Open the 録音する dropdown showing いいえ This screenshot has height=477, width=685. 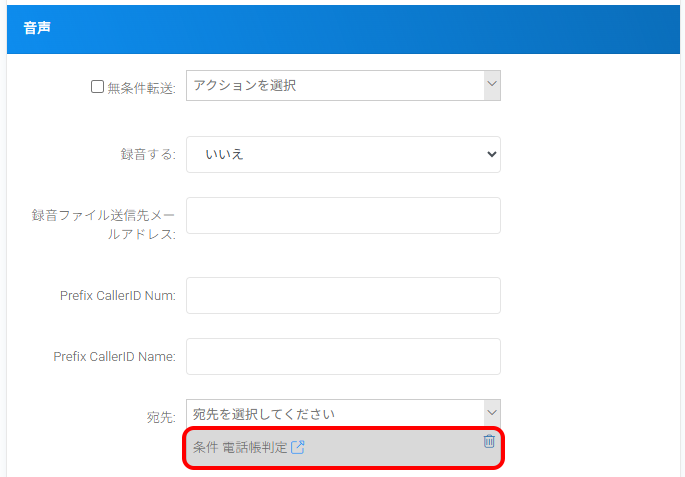pyautogui.click(x=343, y=154)
